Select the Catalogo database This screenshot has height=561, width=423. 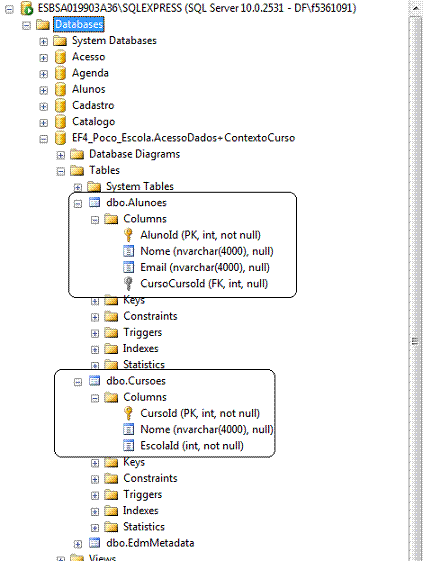(93, 122)
